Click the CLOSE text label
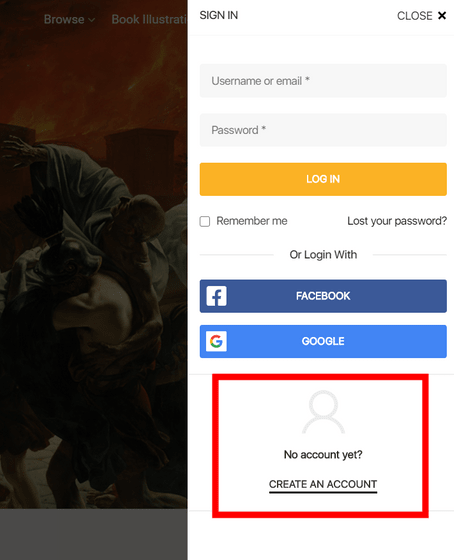The height and width of the screenshot is (560, 454). pyautogui.click(x=415, y=16)
